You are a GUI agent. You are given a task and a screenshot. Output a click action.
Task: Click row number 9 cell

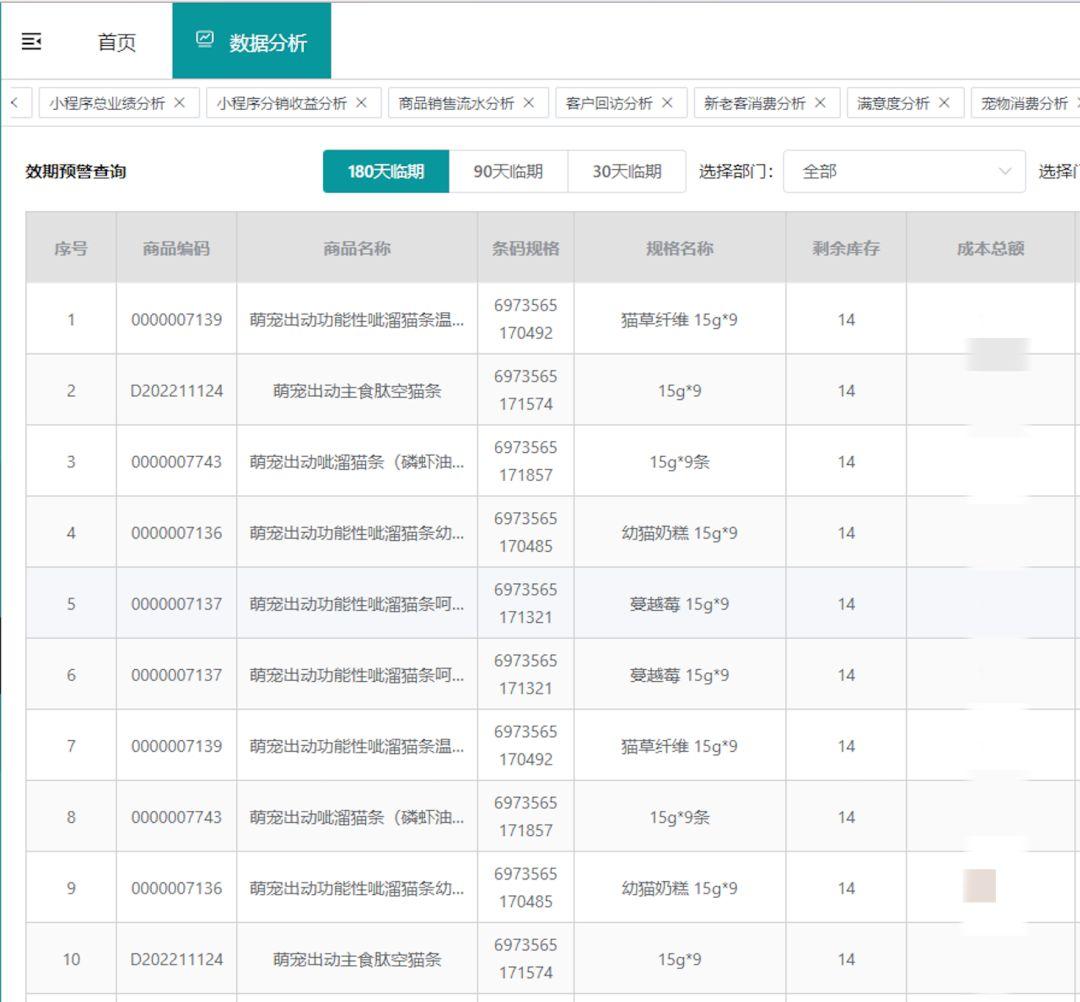71,888
